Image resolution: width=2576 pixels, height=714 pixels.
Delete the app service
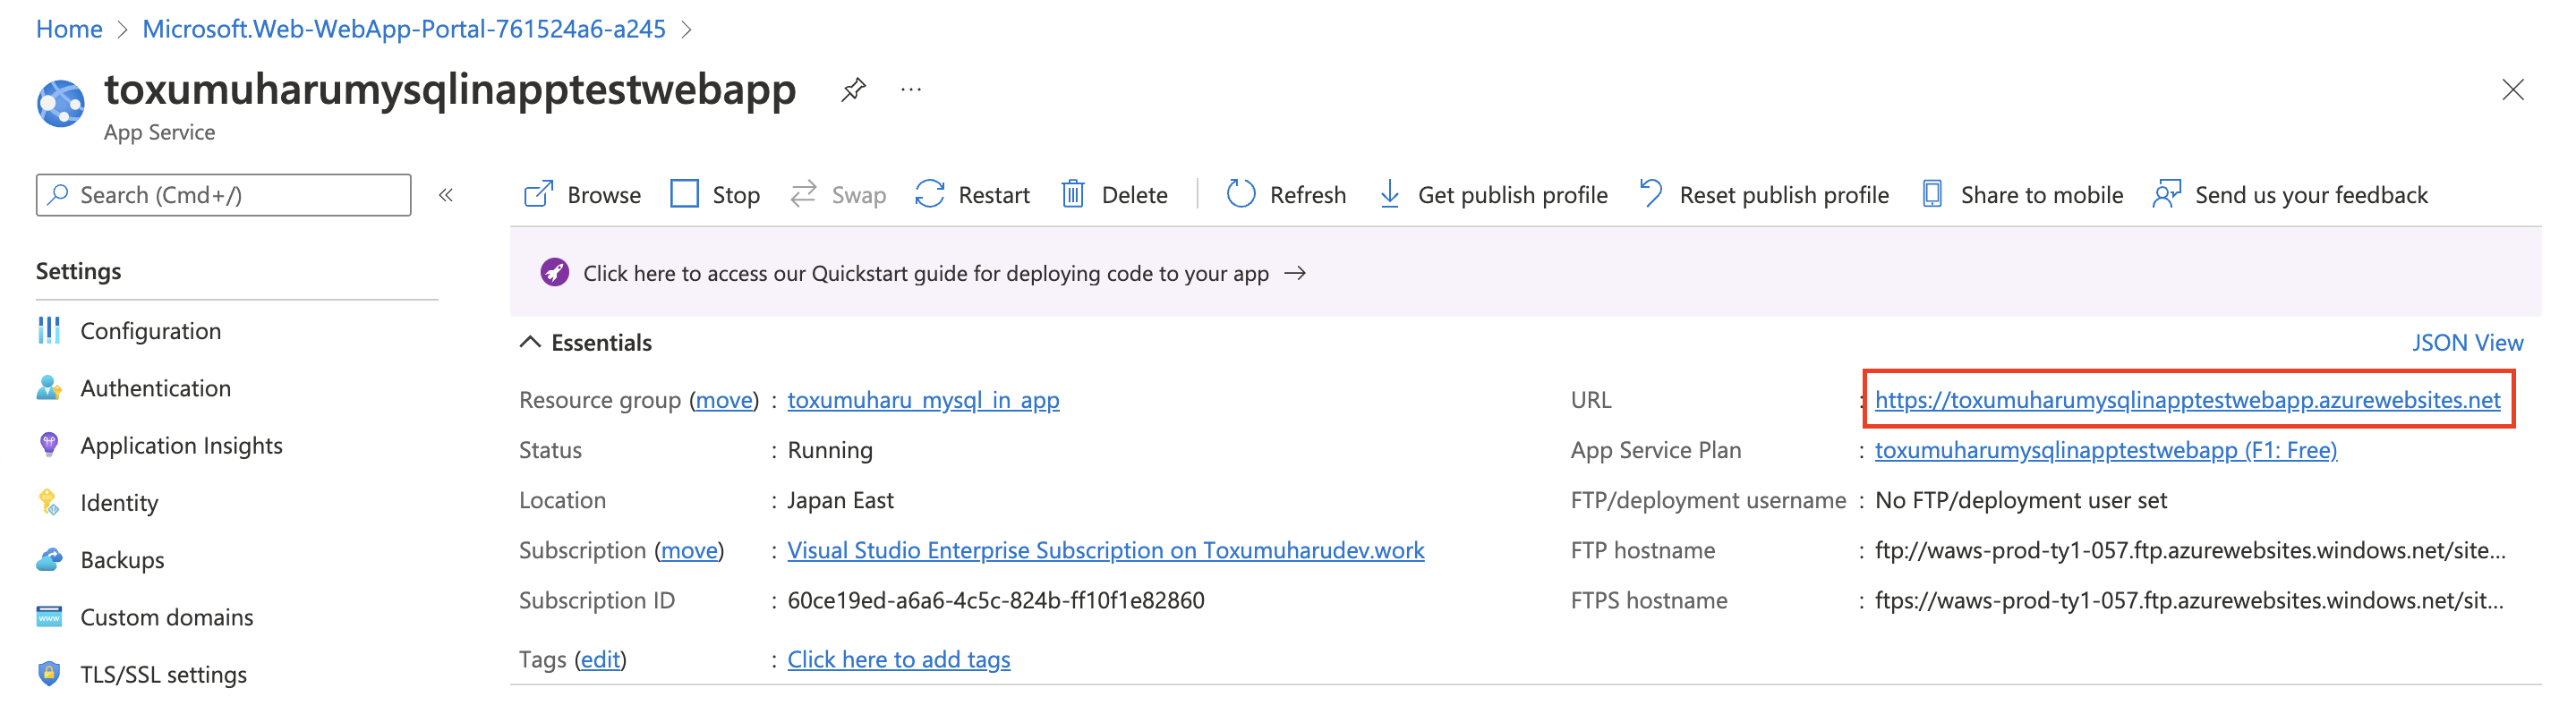[1114, 194]
